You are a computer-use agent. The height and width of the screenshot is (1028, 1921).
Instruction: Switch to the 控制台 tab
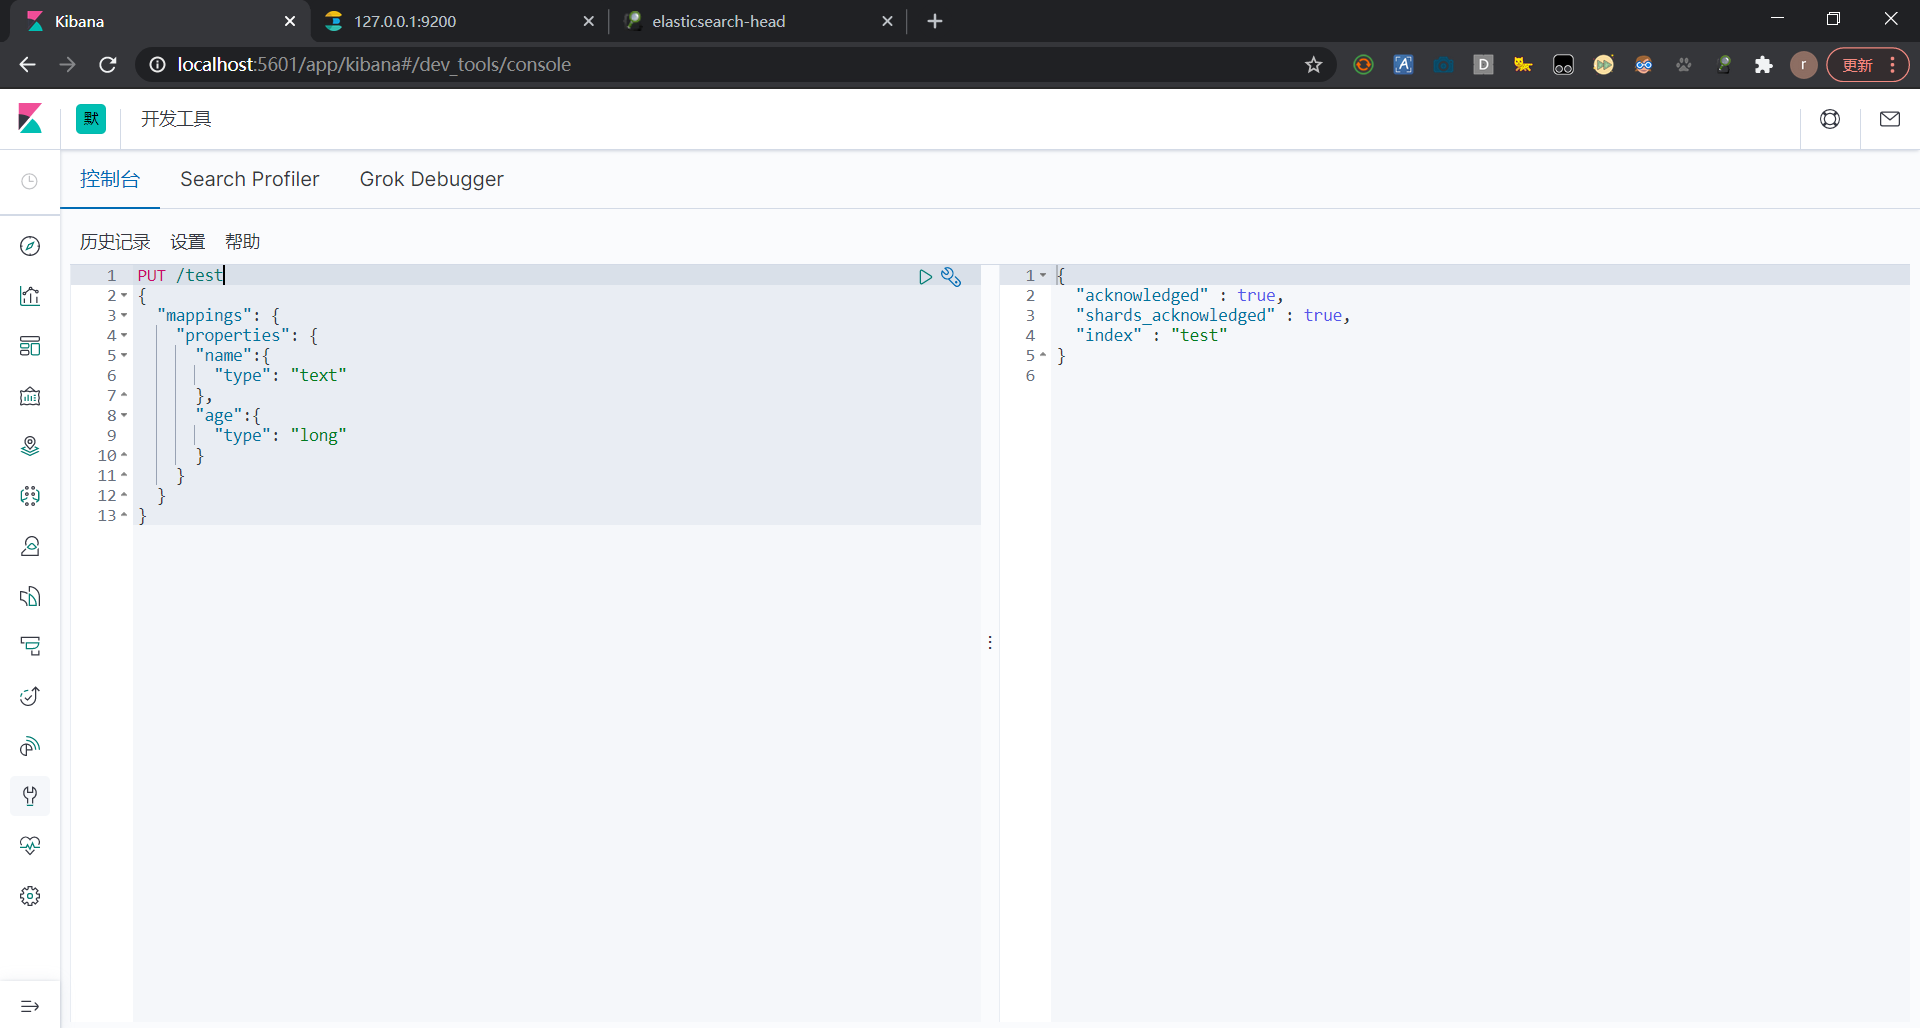(x=110, y=179)
